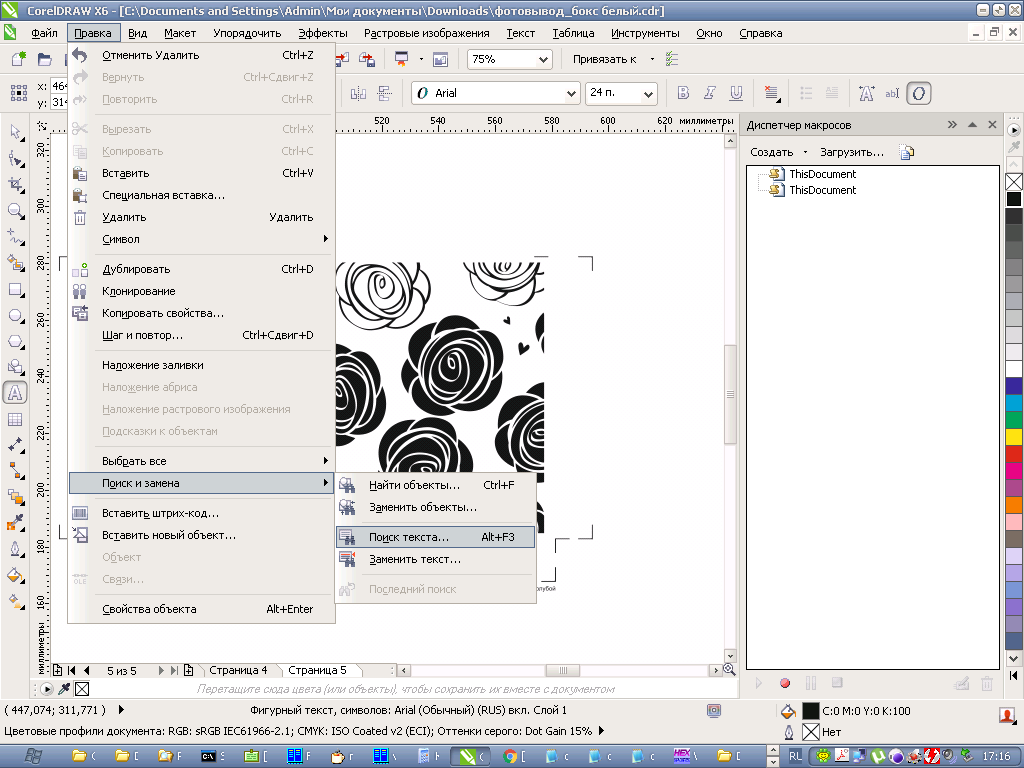Select the Freehand drawing tool
This screenshot has width=1024, height=768.
(x=15, y=237)
